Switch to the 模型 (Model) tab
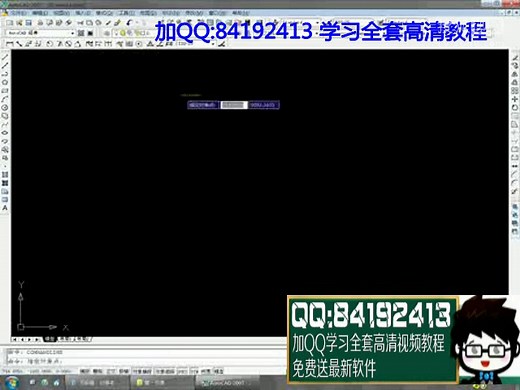 coord(49,339)
